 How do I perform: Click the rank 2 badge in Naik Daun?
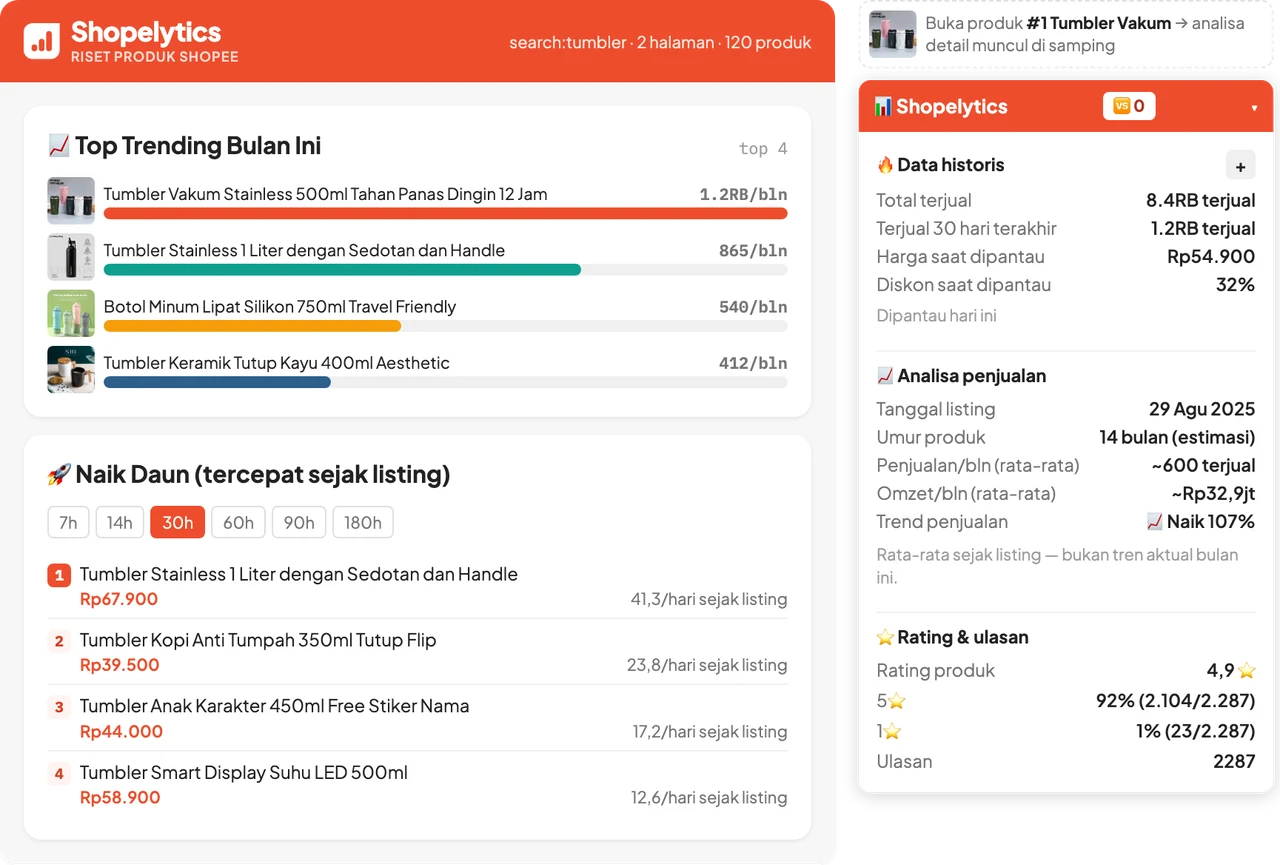(59, 641)
